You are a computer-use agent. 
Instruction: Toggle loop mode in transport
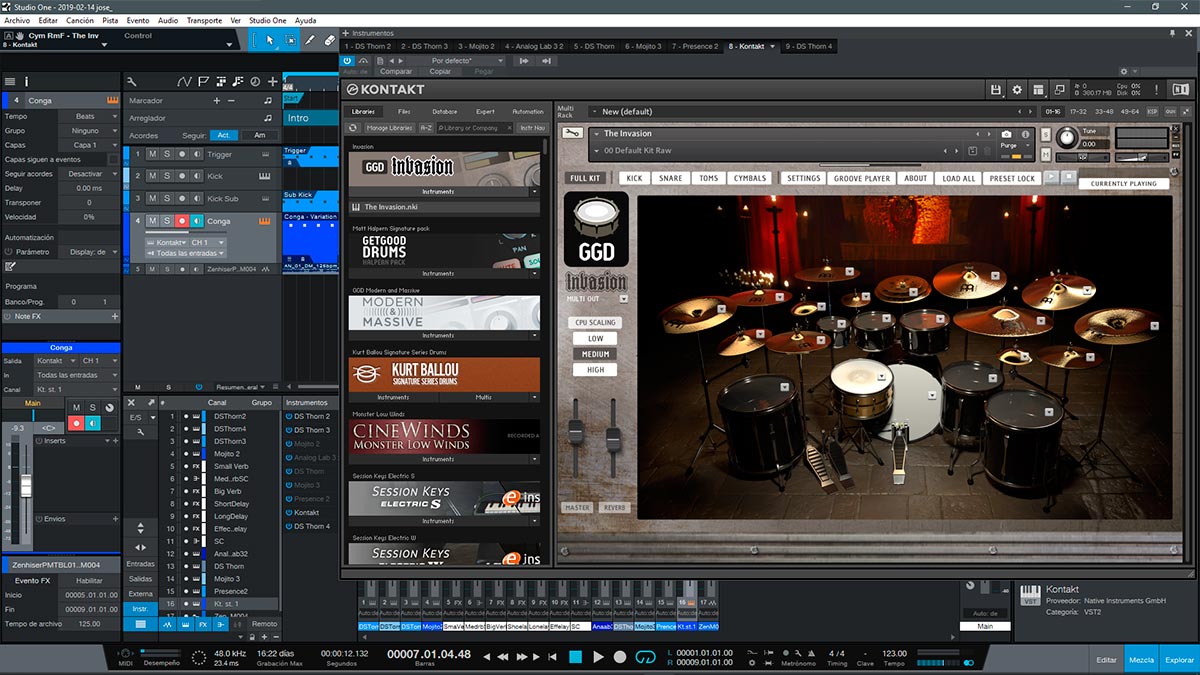(646, 657)
